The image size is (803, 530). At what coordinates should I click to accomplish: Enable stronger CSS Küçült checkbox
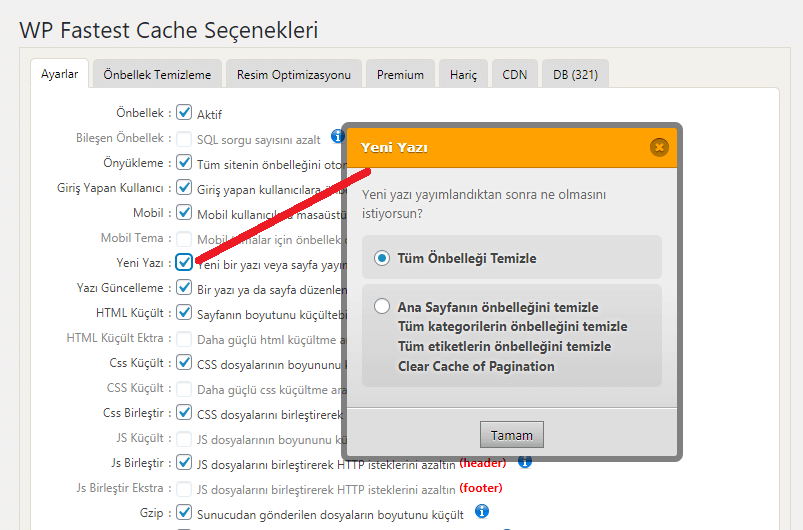[x=184, y=388]
